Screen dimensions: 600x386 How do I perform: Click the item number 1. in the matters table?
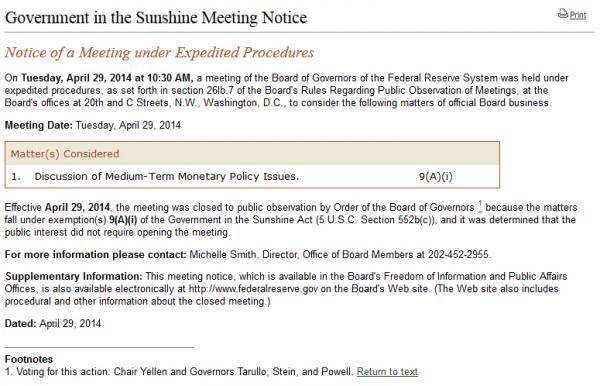tap(16, 176)
